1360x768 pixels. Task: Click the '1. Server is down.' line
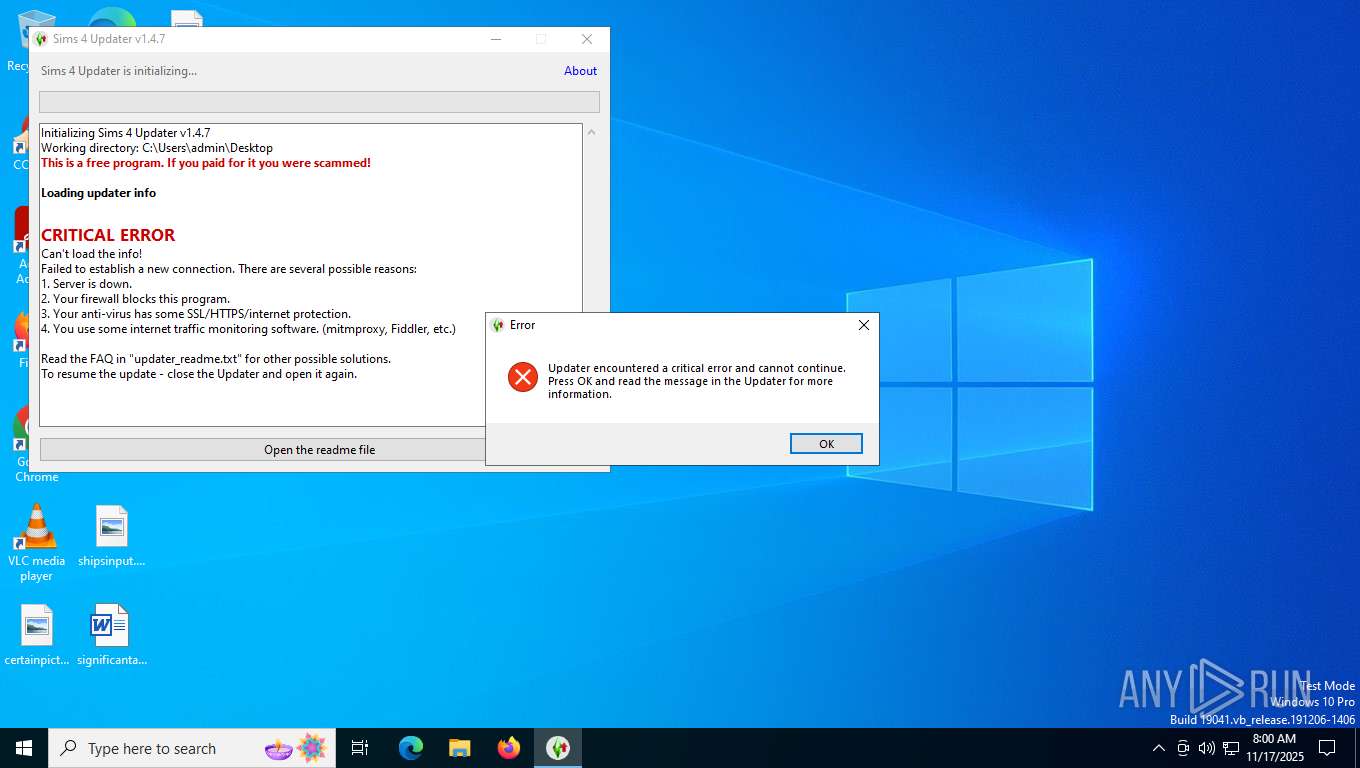(87, 284)
